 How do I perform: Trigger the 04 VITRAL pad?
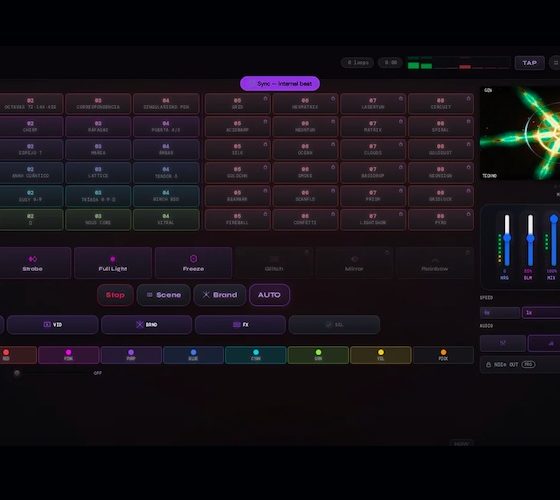pyautogui.click(x=166, y=219)
